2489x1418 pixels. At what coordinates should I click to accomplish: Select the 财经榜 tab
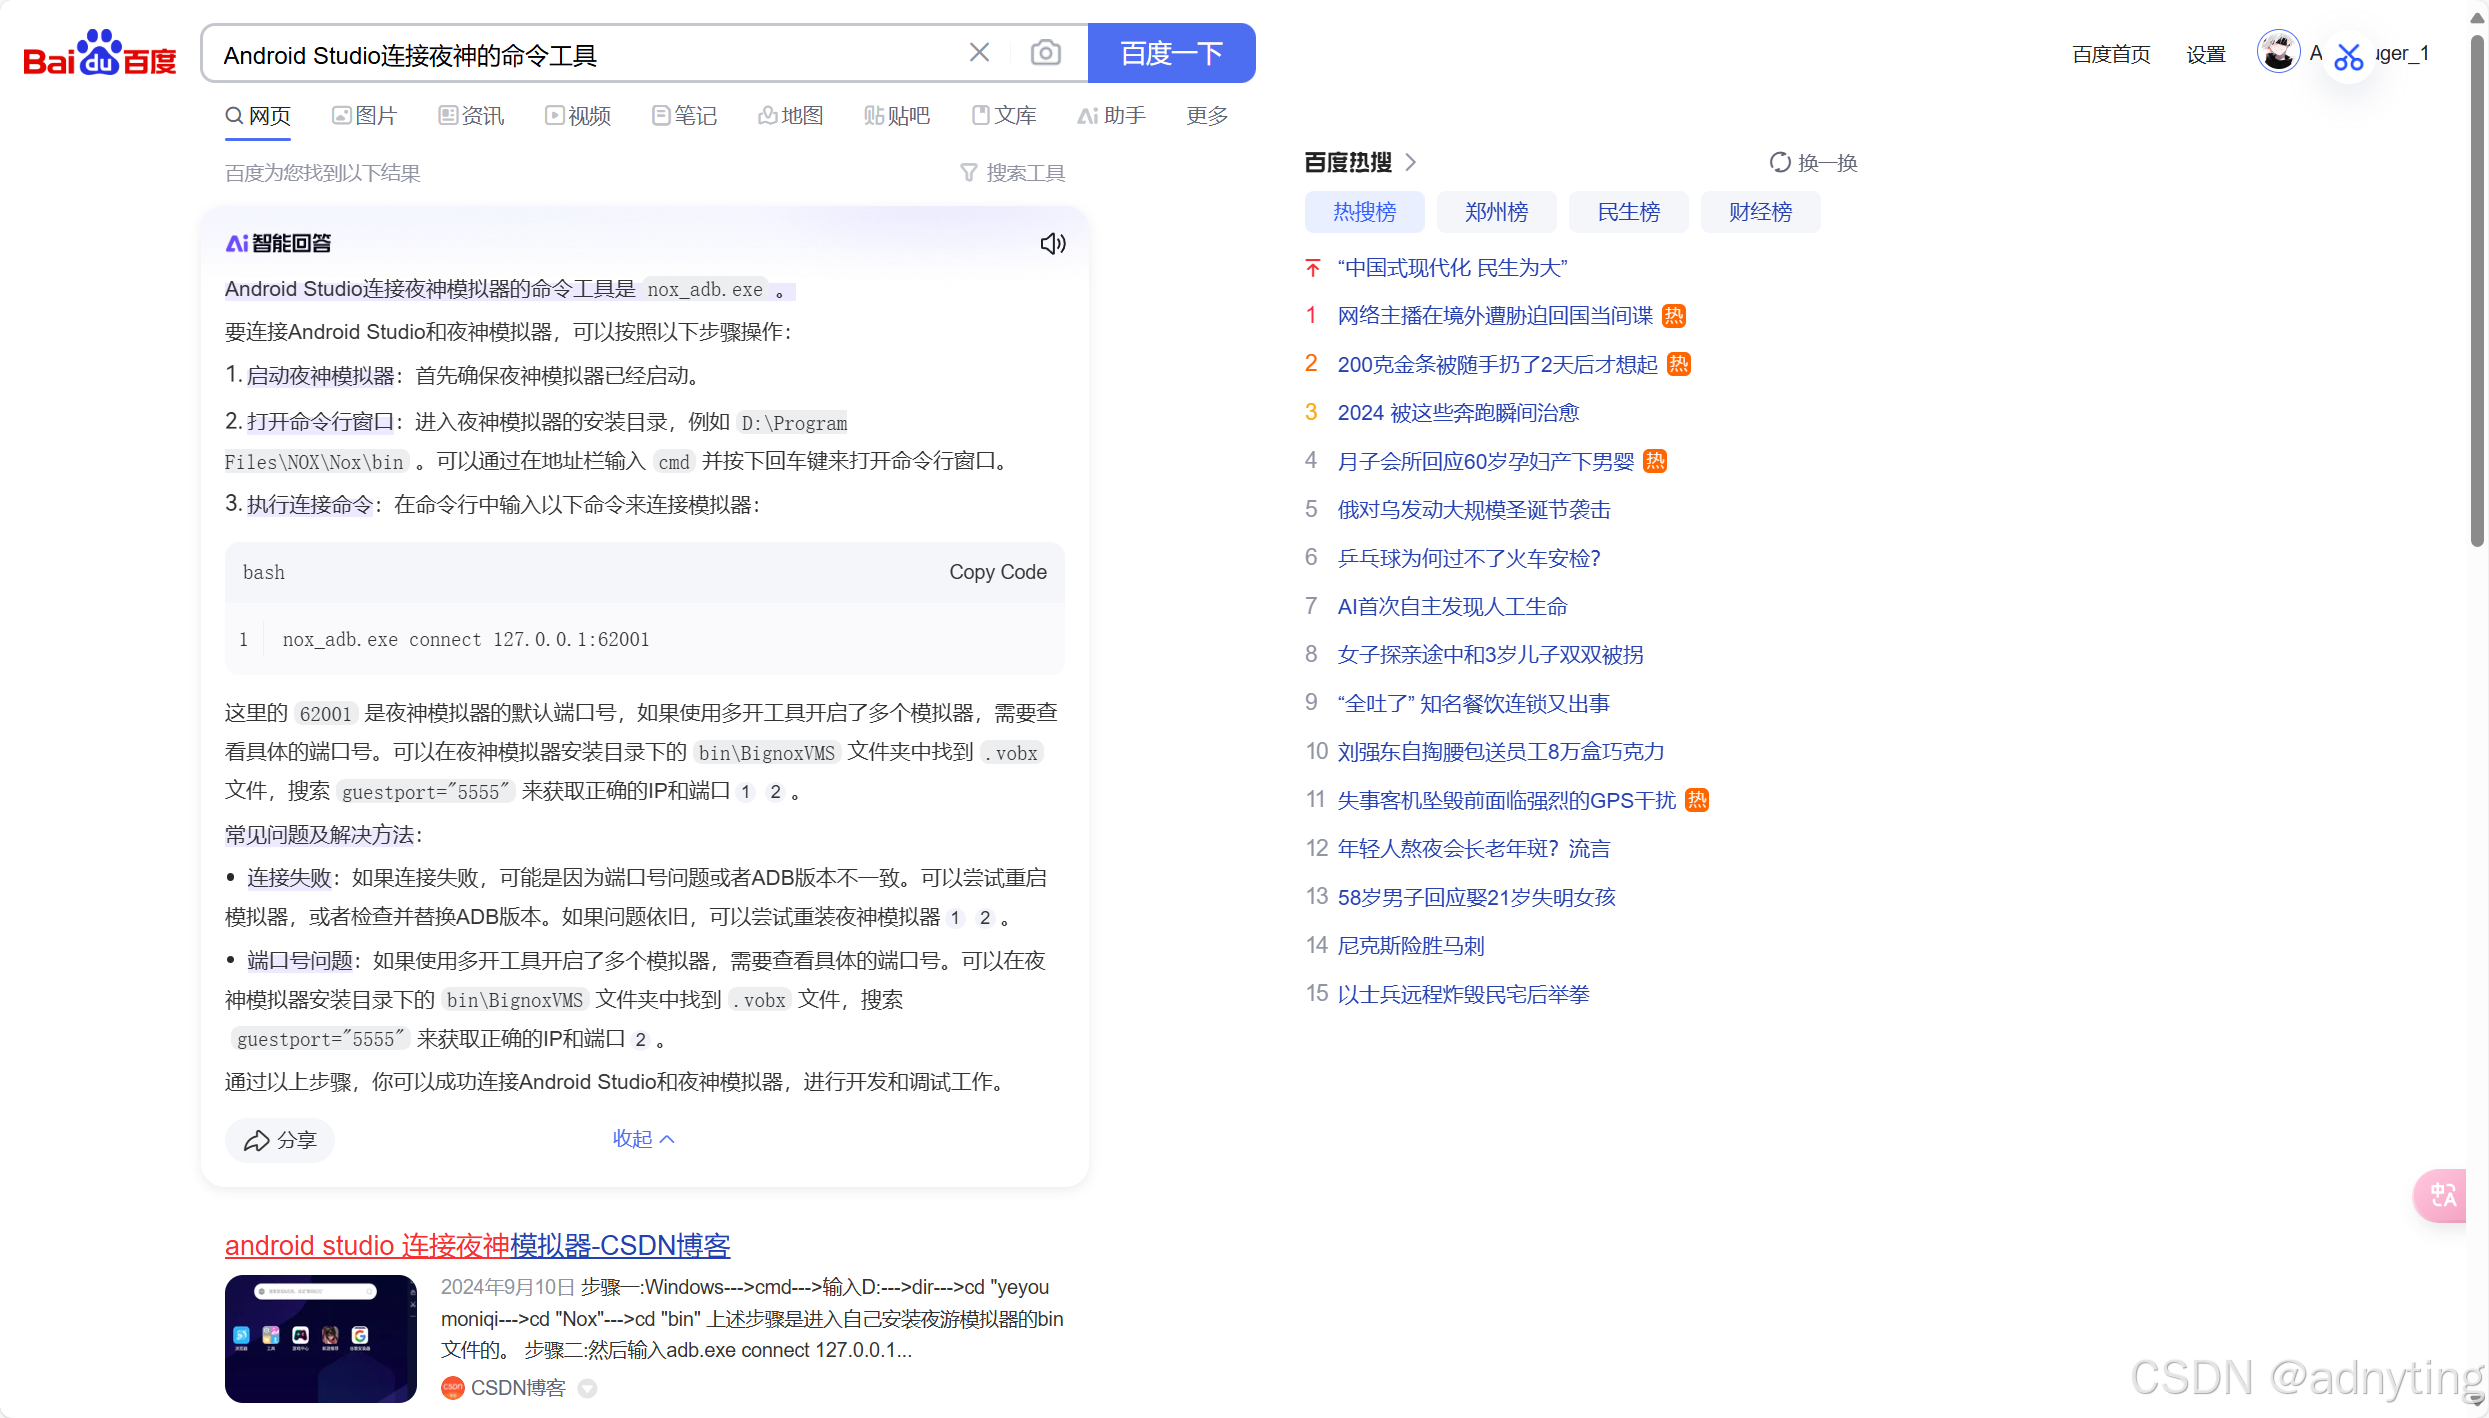pyautogui.click(x=1760, y=212)
